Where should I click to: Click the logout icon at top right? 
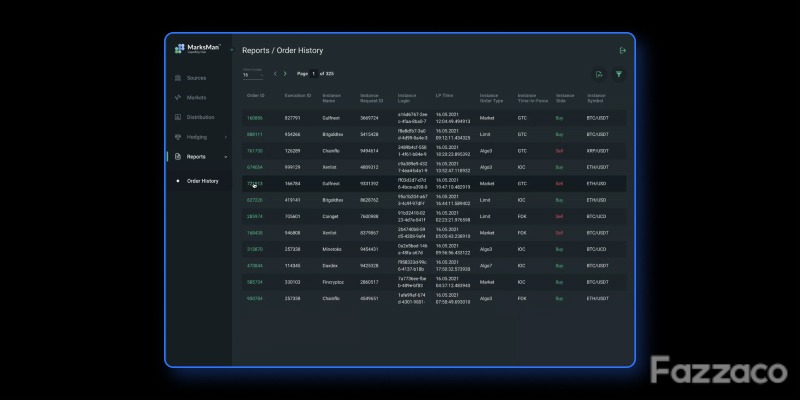[622, 51]
